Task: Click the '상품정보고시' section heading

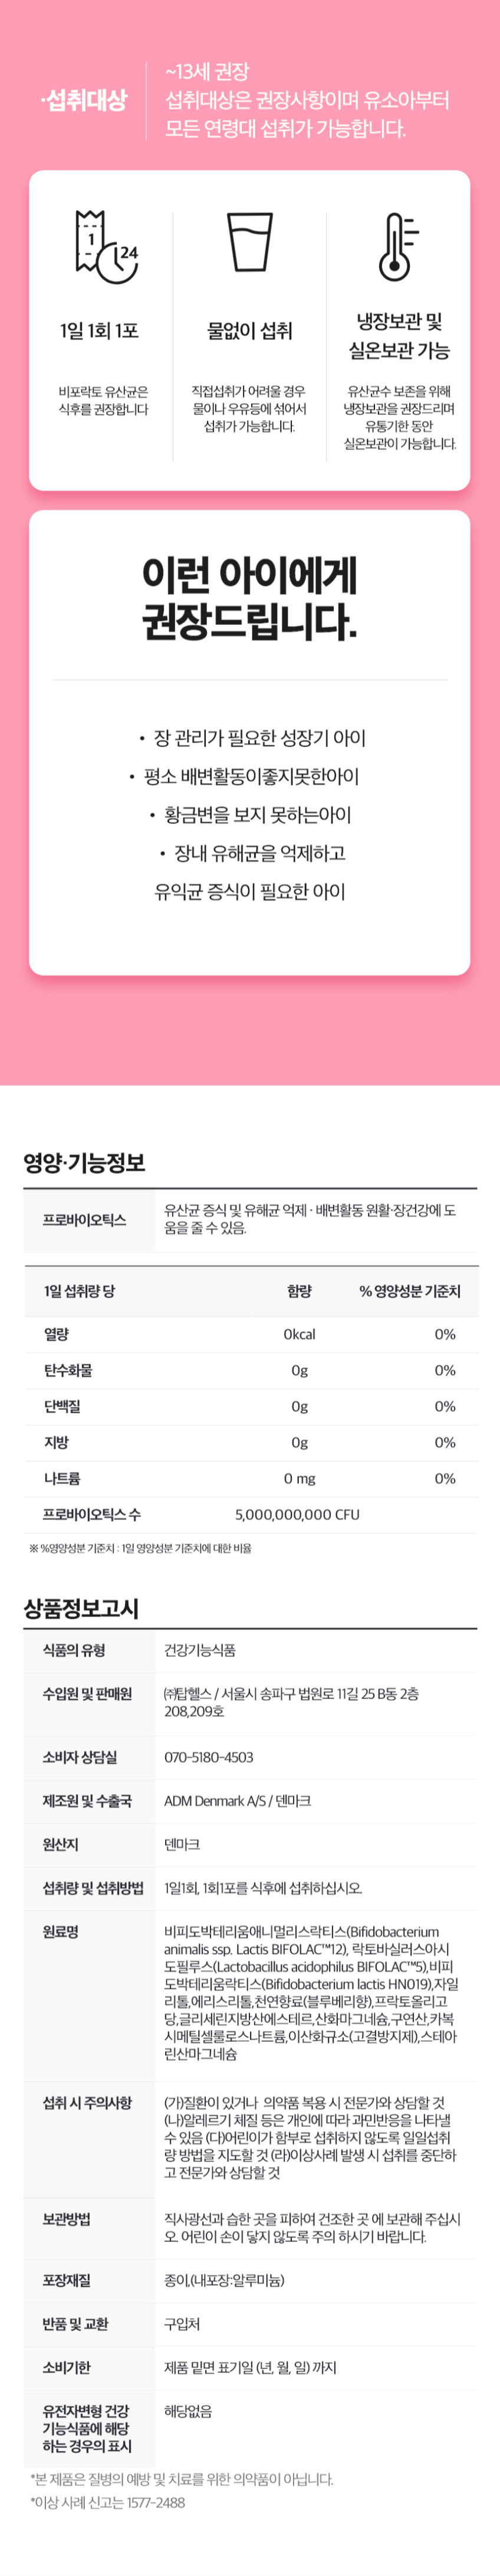Action: point(81,1609)
